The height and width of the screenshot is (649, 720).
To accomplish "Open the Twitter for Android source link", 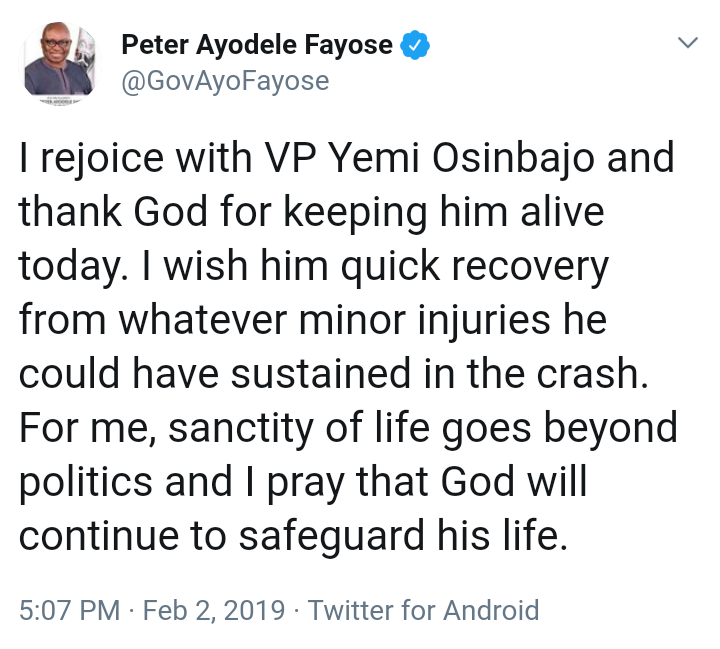I will coord(423,610).
